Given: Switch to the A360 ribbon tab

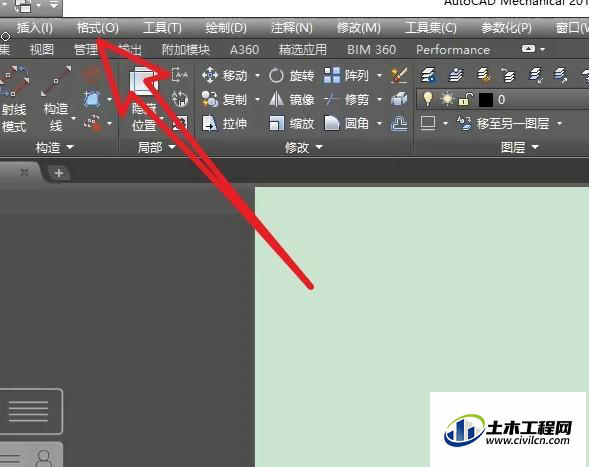Looking at the screenshot, I should point(244,50).
